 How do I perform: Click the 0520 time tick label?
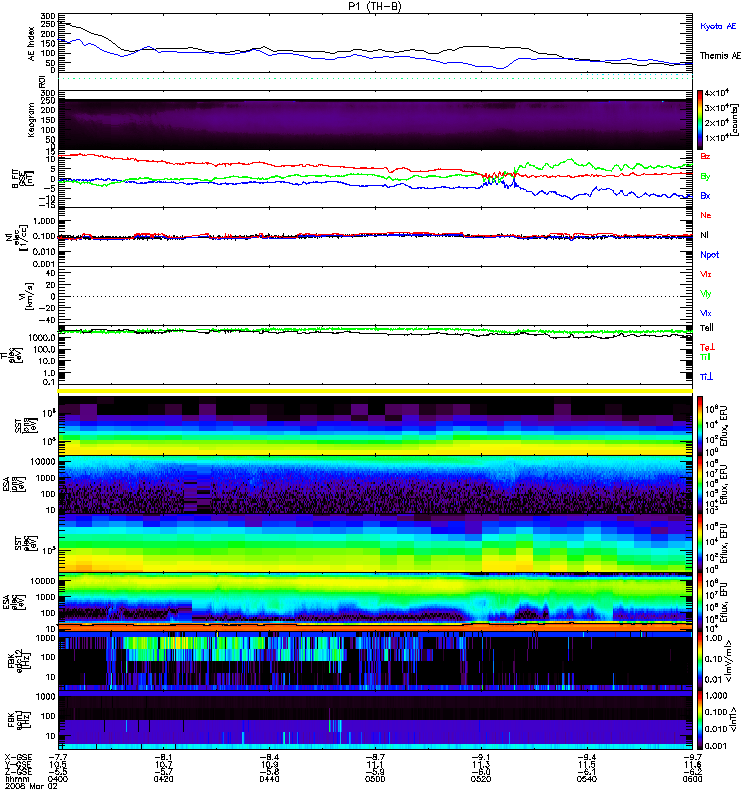tap(481, 779)
